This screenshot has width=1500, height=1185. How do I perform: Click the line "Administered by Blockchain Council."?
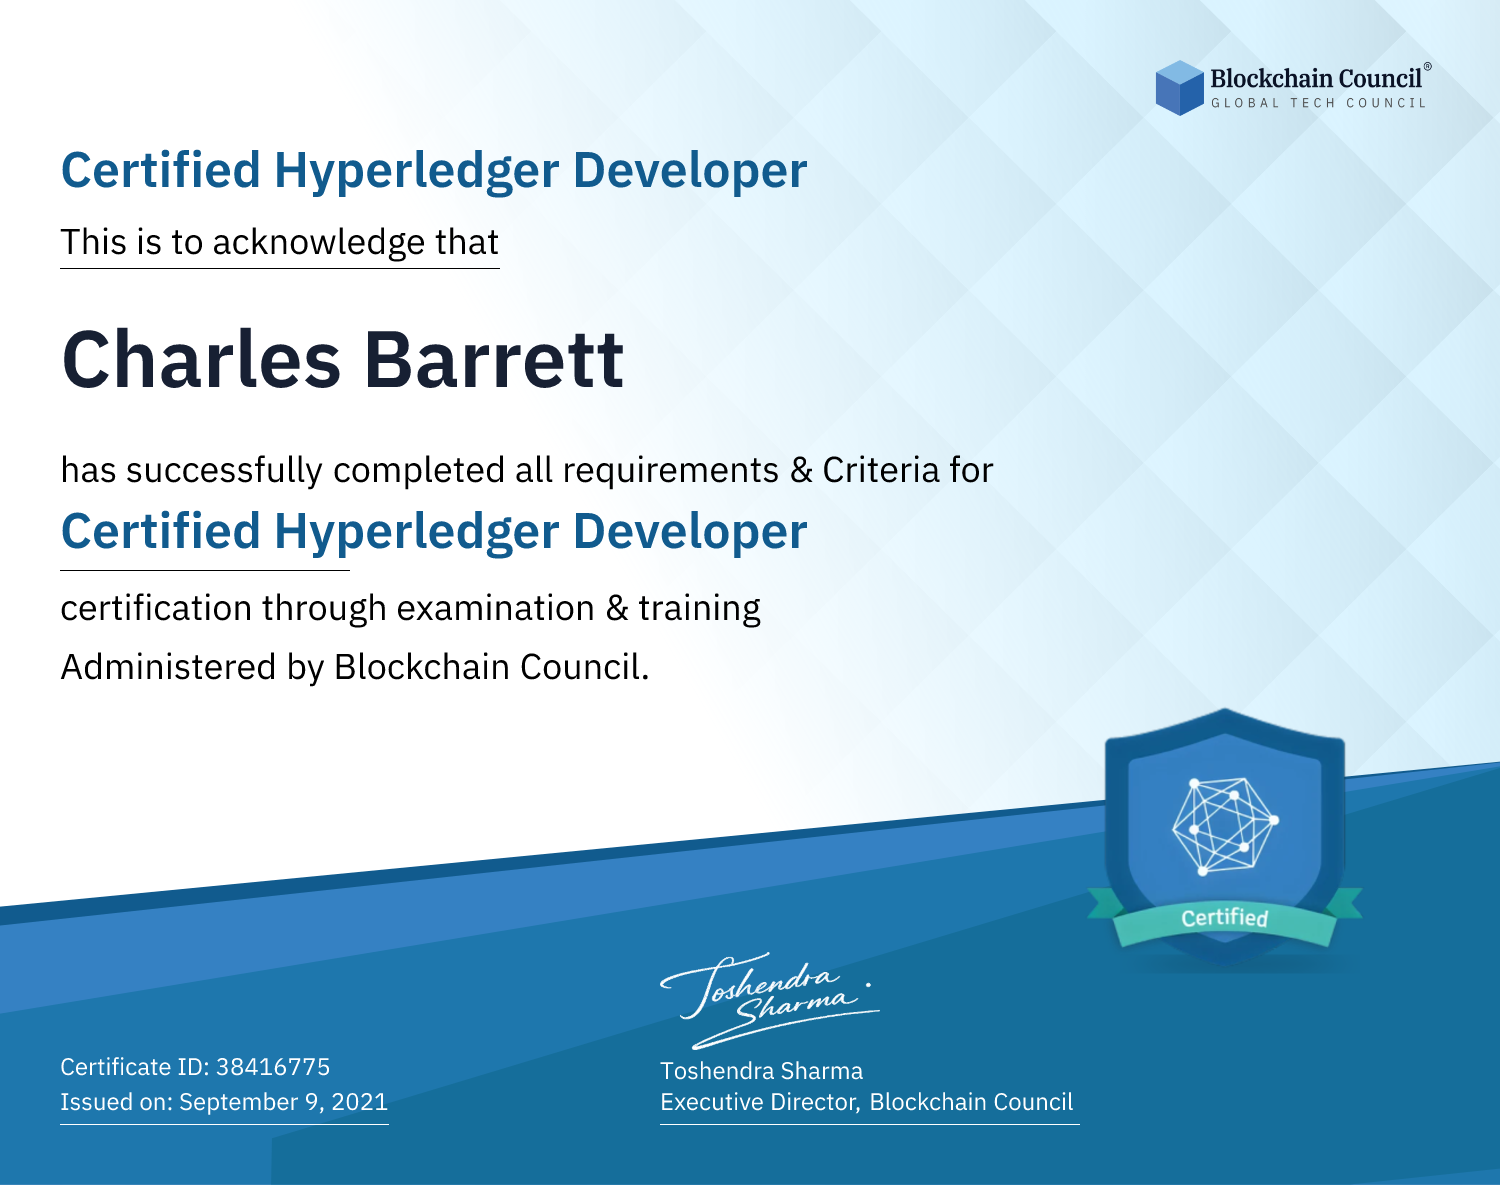(355, 667)
